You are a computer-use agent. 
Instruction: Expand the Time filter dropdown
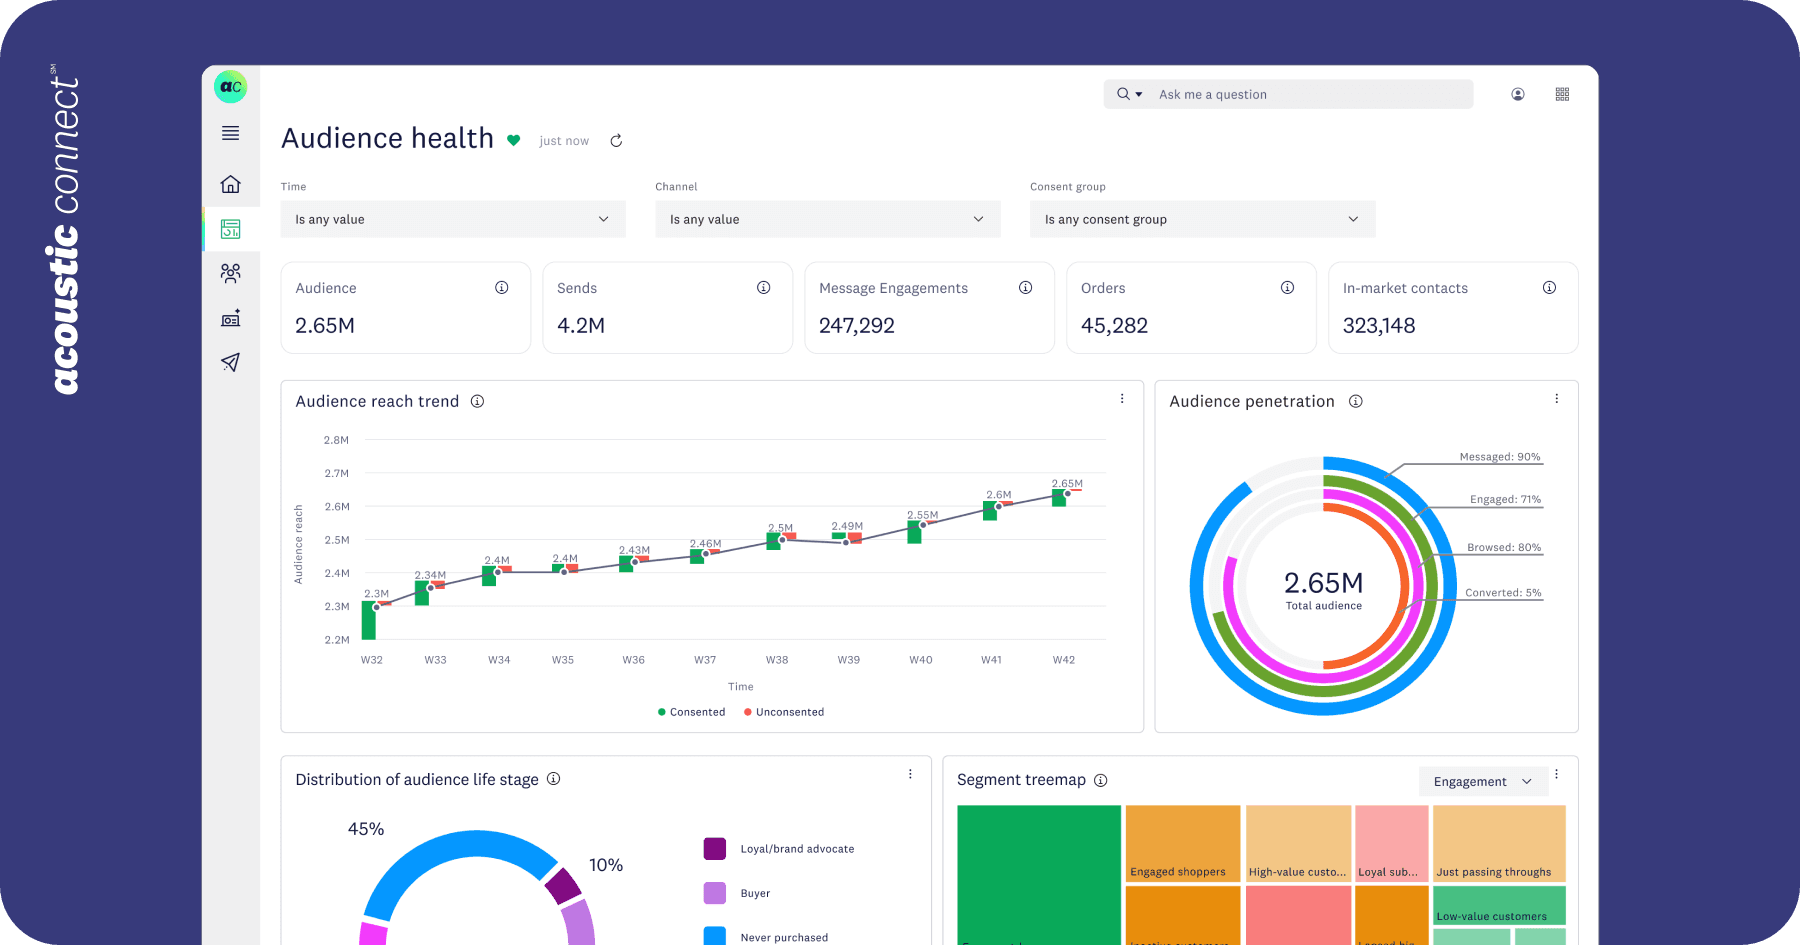452,219
